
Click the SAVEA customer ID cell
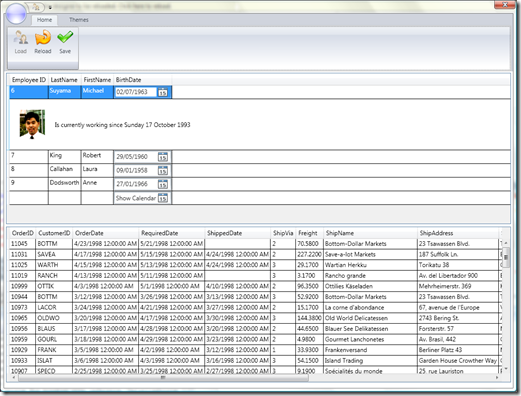[x=54, y=254]
